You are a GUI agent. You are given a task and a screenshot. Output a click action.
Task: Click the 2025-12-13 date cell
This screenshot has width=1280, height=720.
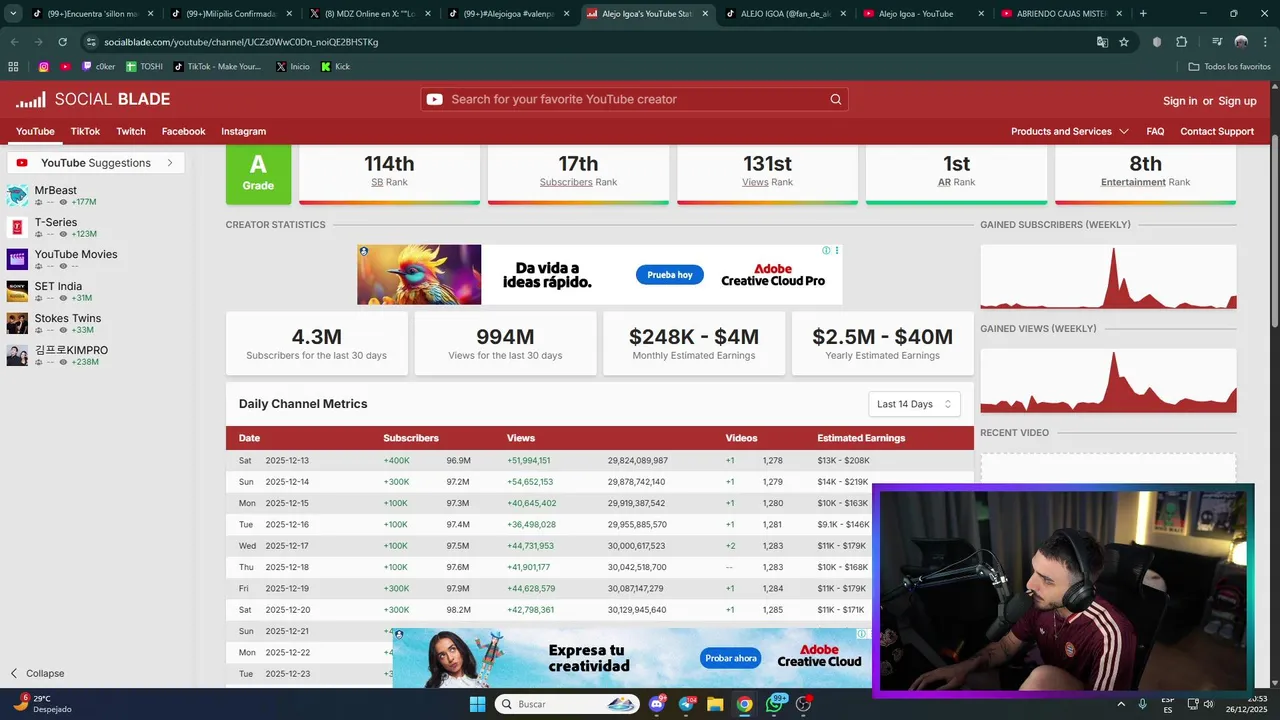pos(287,460)
